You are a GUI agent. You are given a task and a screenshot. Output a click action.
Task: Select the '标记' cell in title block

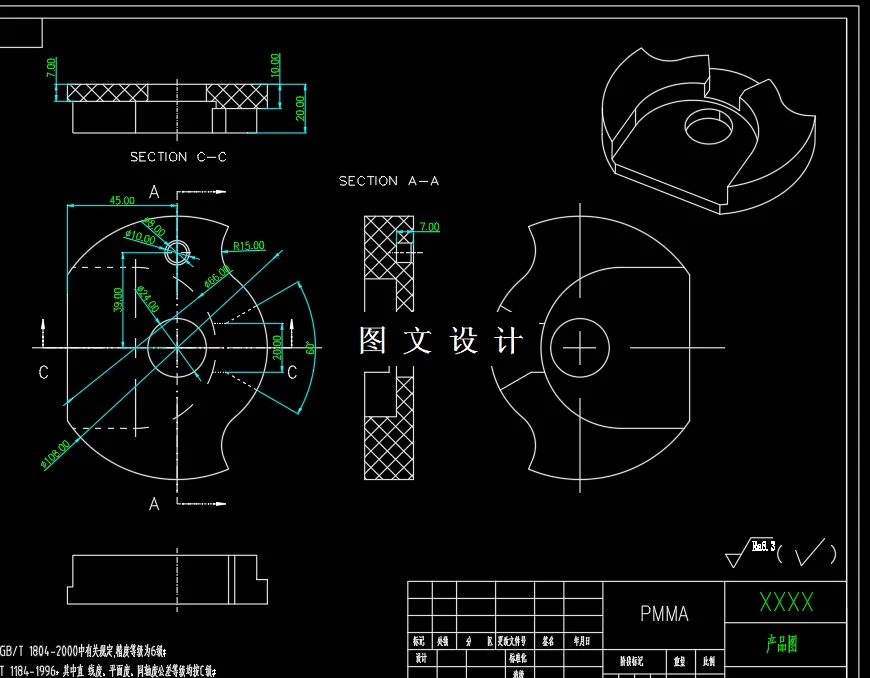[419, 641]
